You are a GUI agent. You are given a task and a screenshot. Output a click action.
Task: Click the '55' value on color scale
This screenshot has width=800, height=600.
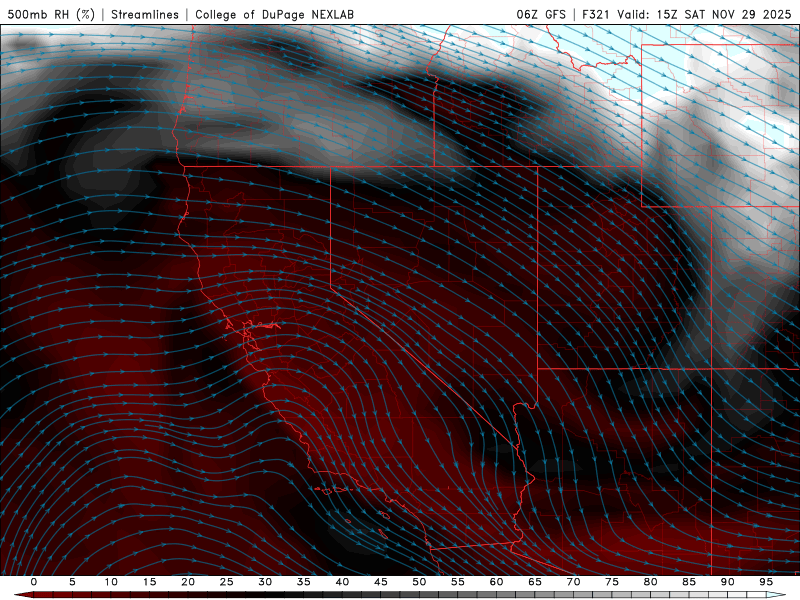point(458,582)
